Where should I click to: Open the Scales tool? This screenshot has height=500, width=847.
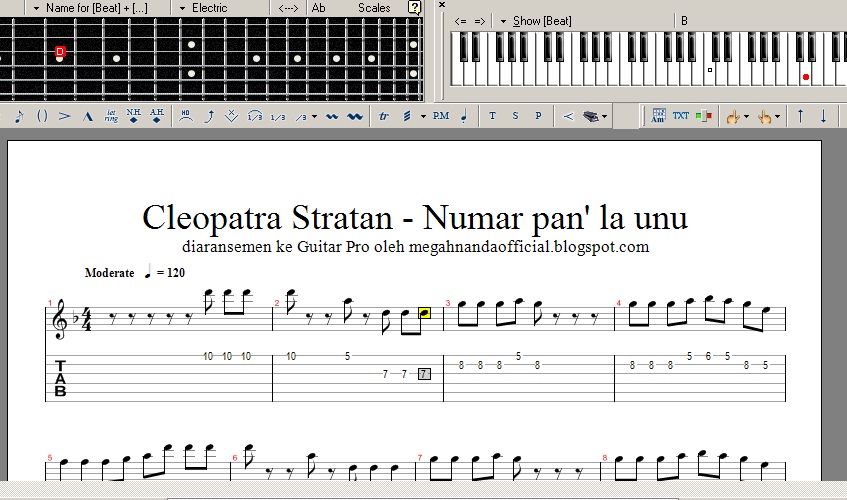pyautogui.click(x=374, y=8)
